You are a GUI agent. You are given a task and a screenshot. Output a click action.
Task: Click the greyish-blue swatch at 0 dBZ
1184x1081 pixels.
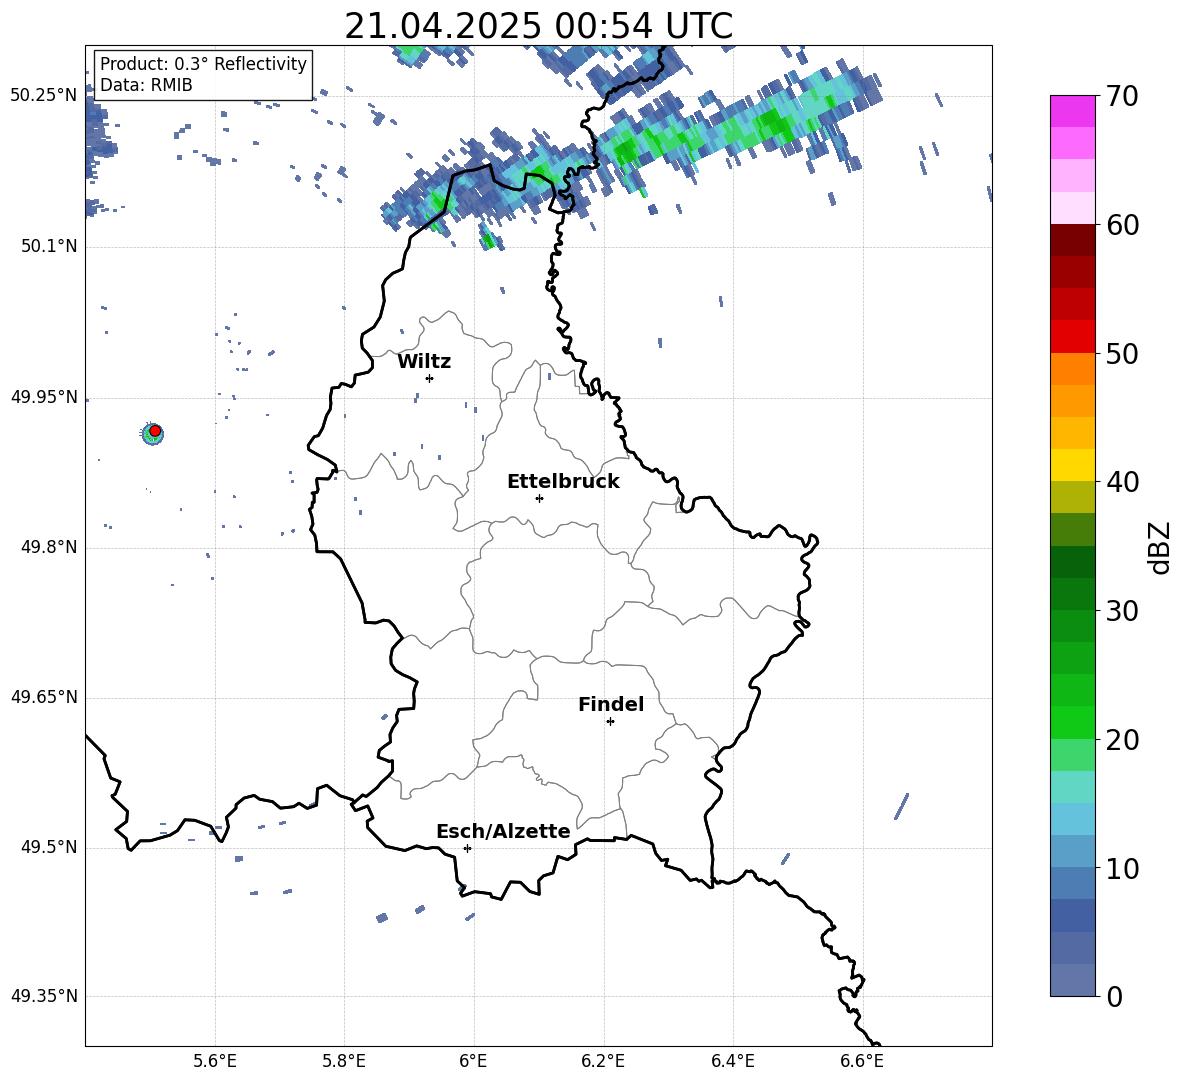1072,980
